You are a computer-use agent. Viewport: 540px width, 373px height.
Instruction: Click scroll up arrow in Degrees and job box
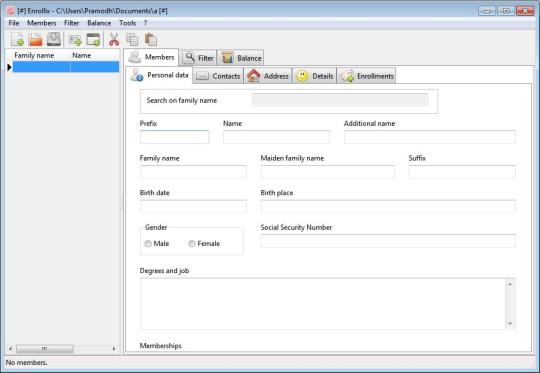tap(510, 284)
